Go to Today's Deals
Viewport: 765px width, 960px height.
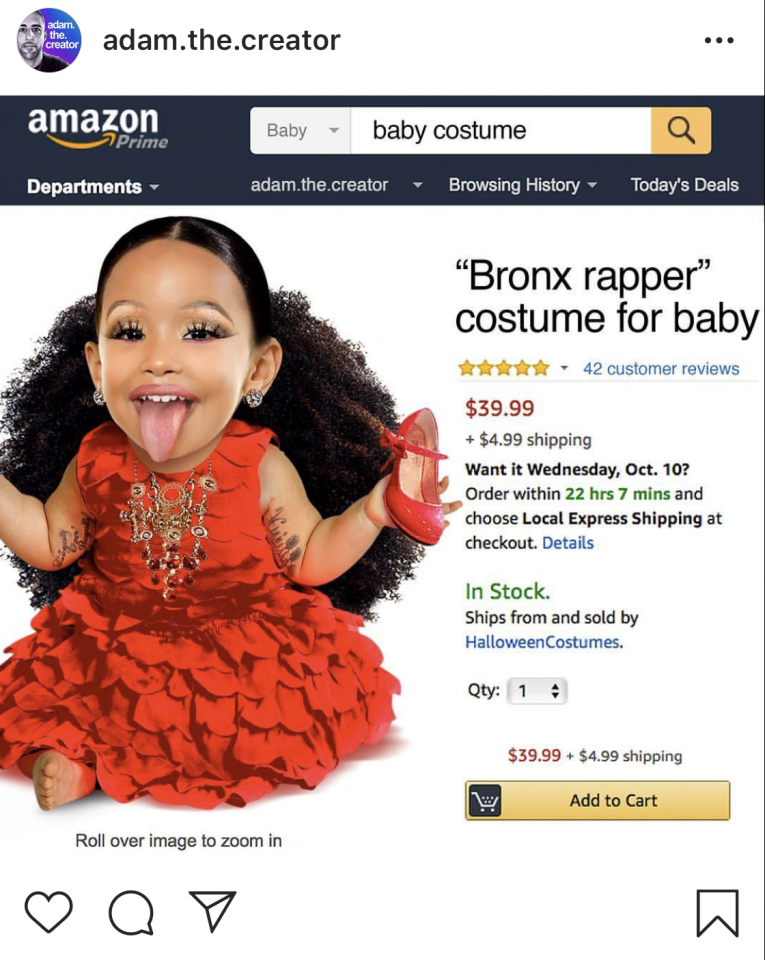[x=684, y=185]
